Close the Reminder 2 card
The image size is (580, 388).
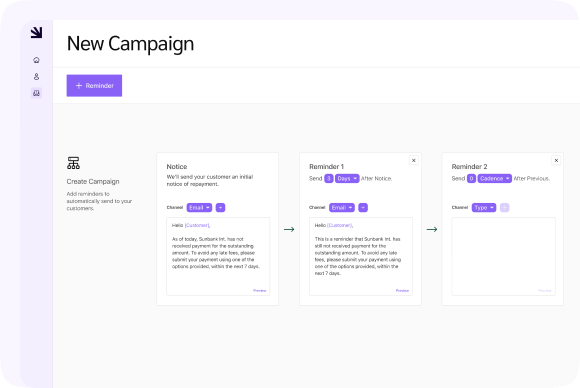[556, 160]
